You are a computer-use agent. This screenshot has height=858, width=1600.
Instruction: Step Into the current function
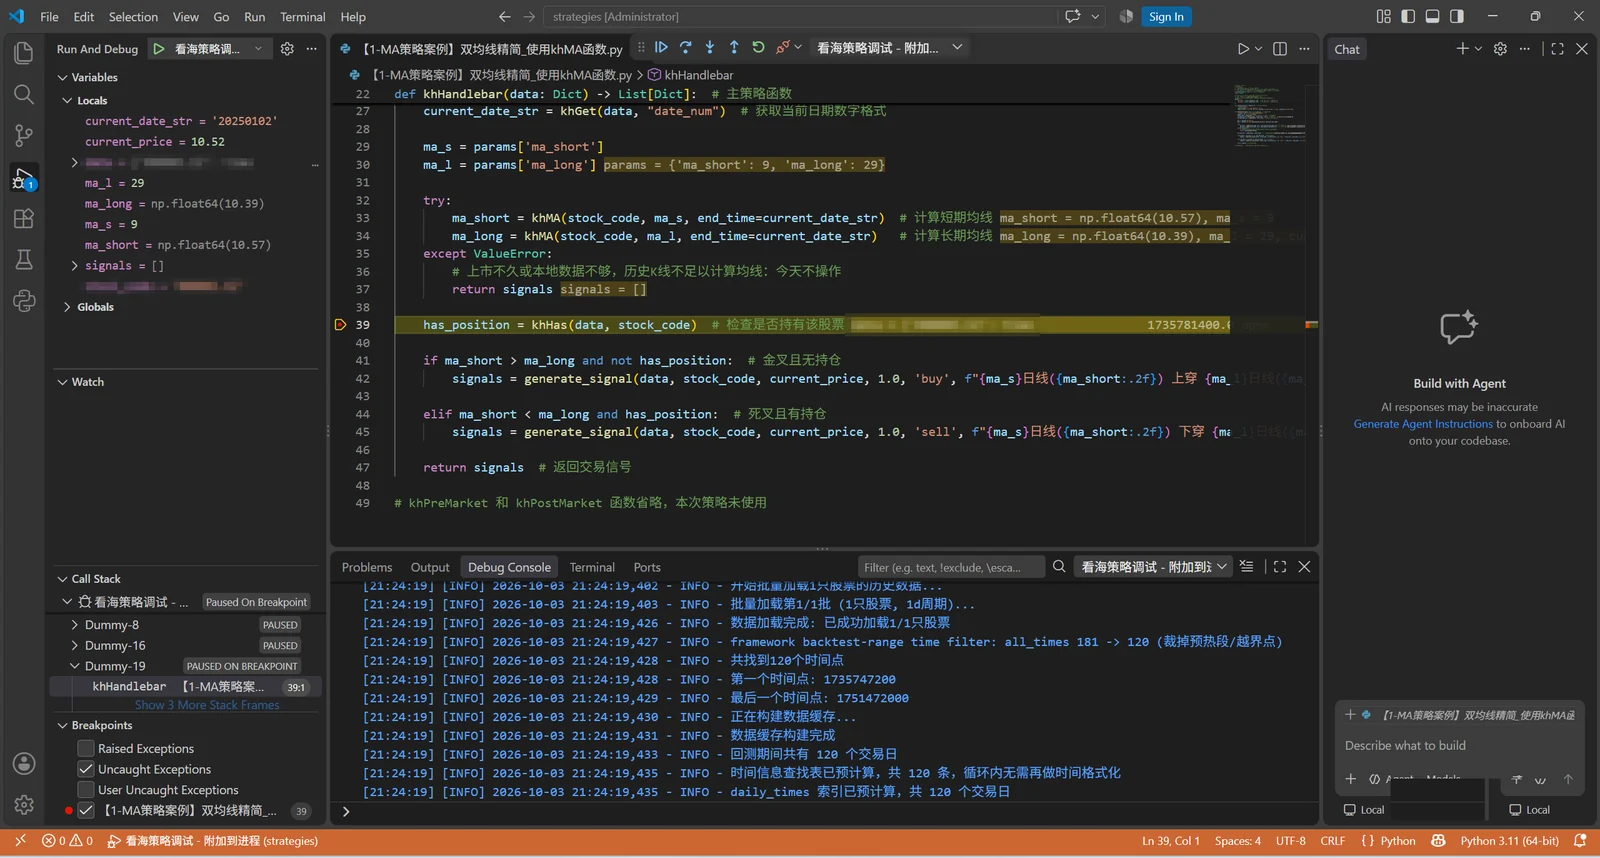click(710, 47)
